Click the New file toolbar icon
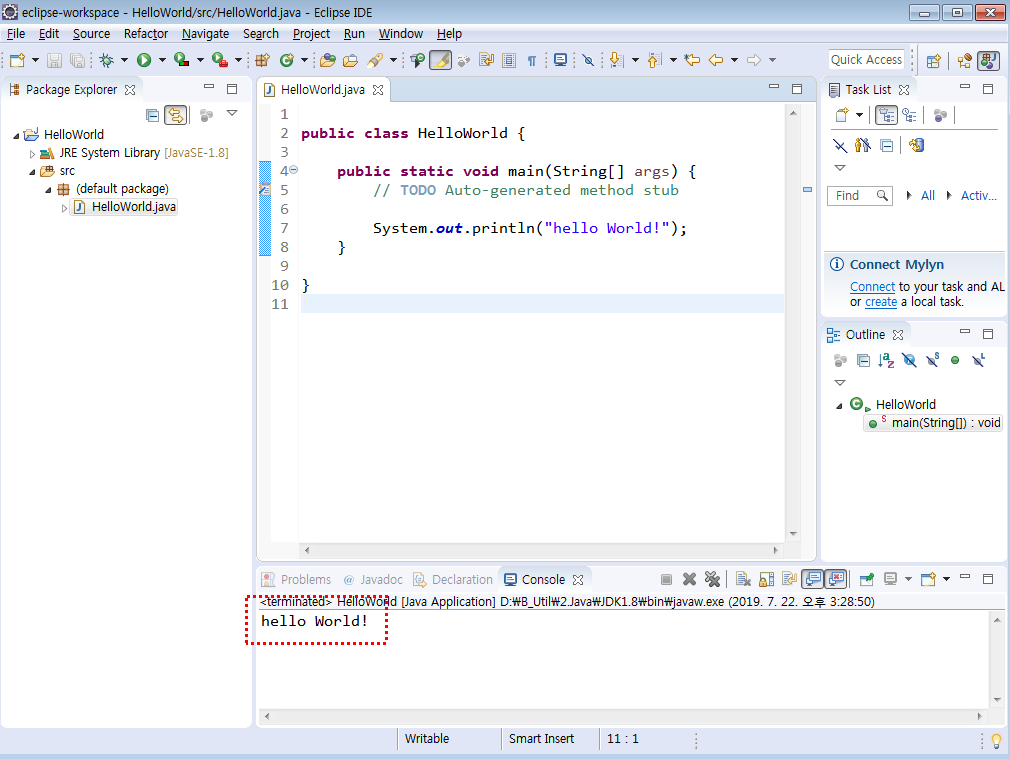 point(17,60)
